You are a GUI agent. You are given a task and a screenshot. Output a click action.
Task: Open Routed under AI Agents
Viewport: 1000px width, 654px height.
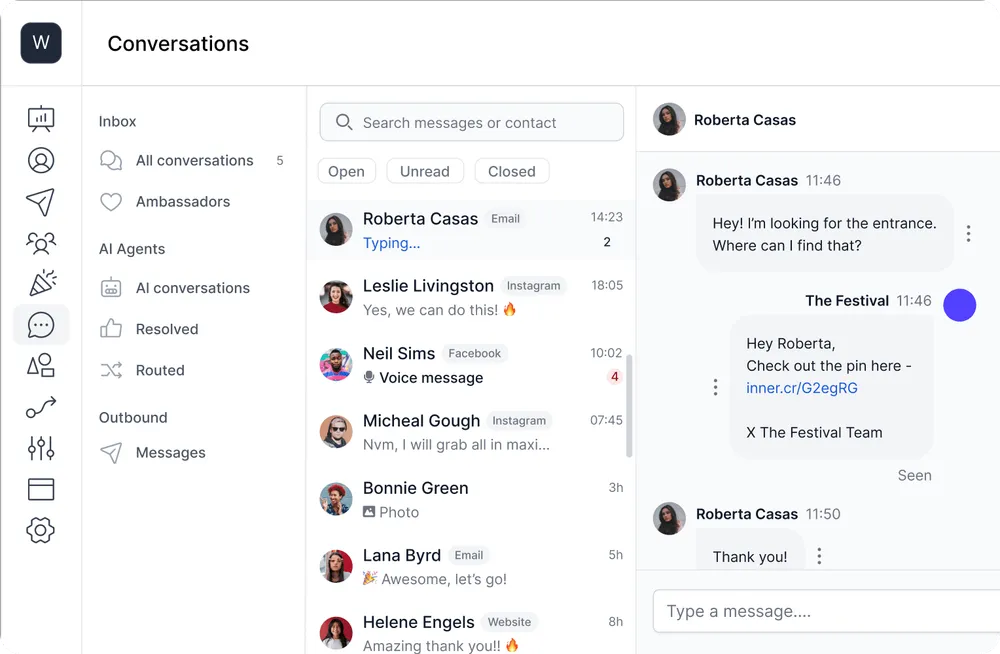pos(159,370)
